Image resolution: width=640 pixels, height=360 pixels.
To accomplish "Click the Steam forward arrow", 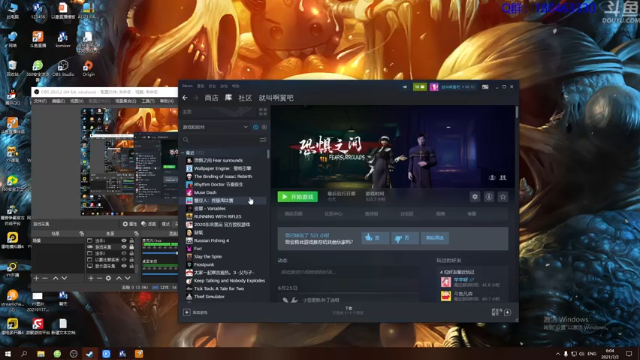I will (x=196, y=98).
